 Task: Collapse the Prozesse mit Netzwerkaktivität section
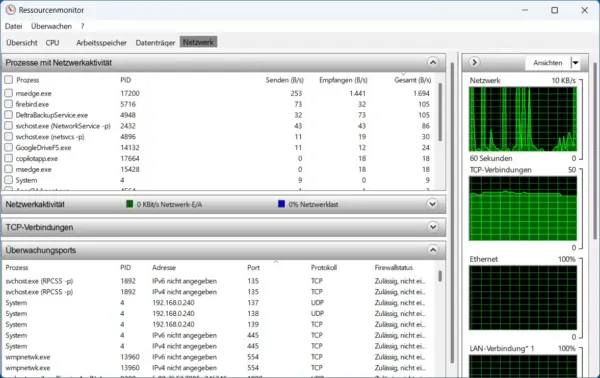tap(433, 62)
